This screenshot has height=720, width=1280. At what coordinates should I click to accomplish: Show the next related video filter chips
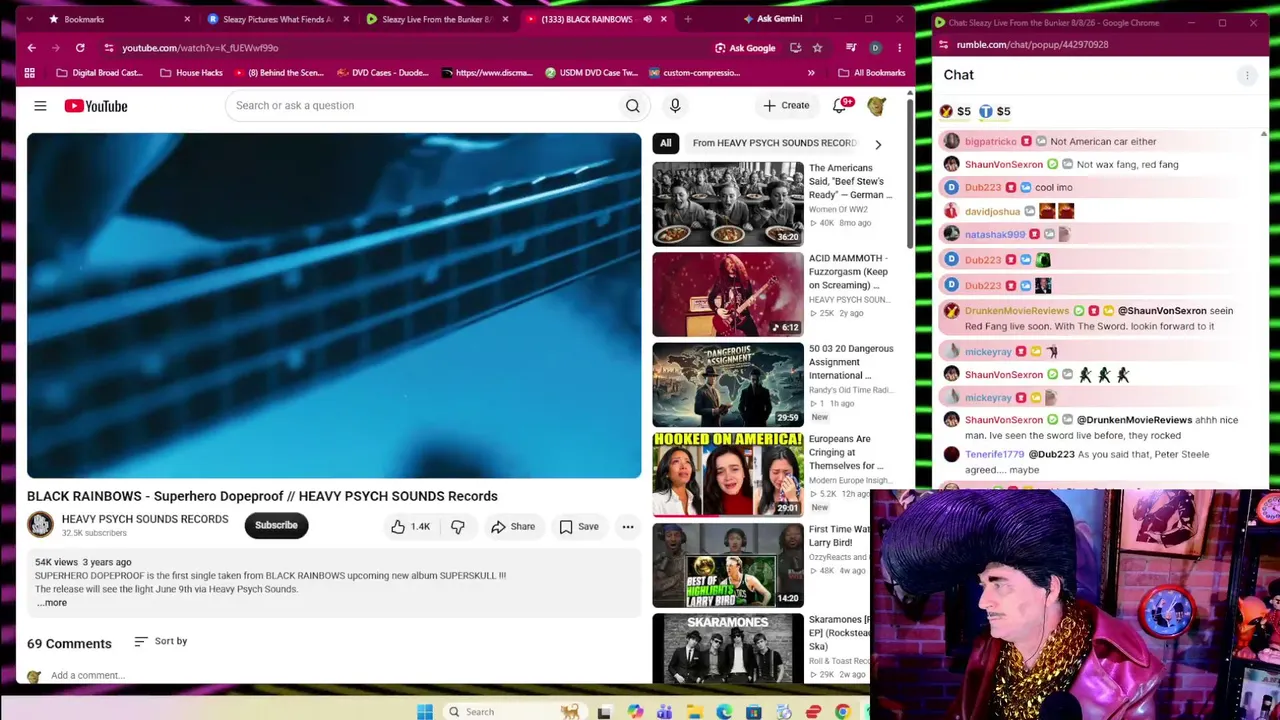[878, 144]
